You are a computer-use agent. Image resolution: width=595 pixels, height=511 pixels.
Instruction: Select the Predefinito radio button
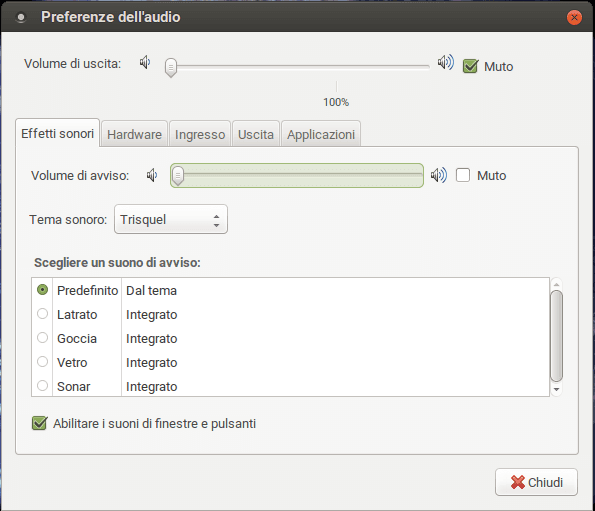click(42, 290)
